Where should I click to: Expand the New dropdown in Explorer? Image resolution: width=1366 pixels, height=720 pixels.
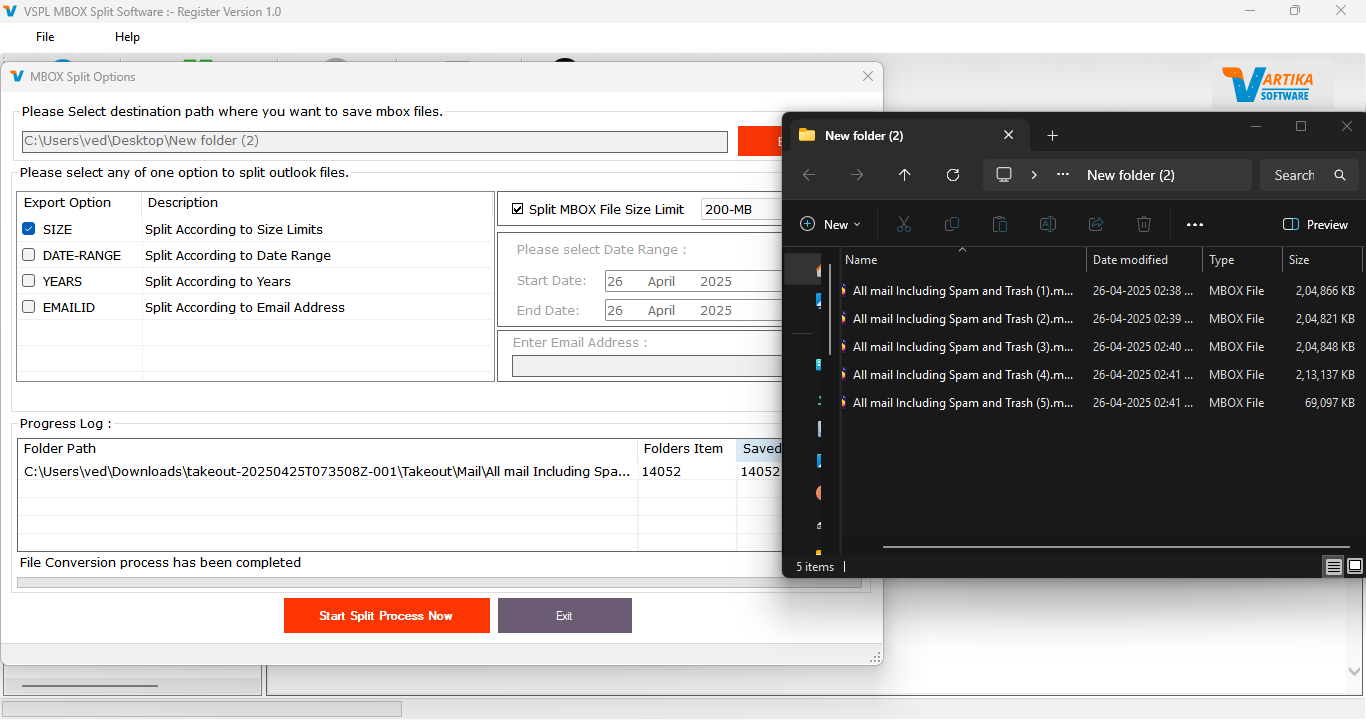(830, 225)
